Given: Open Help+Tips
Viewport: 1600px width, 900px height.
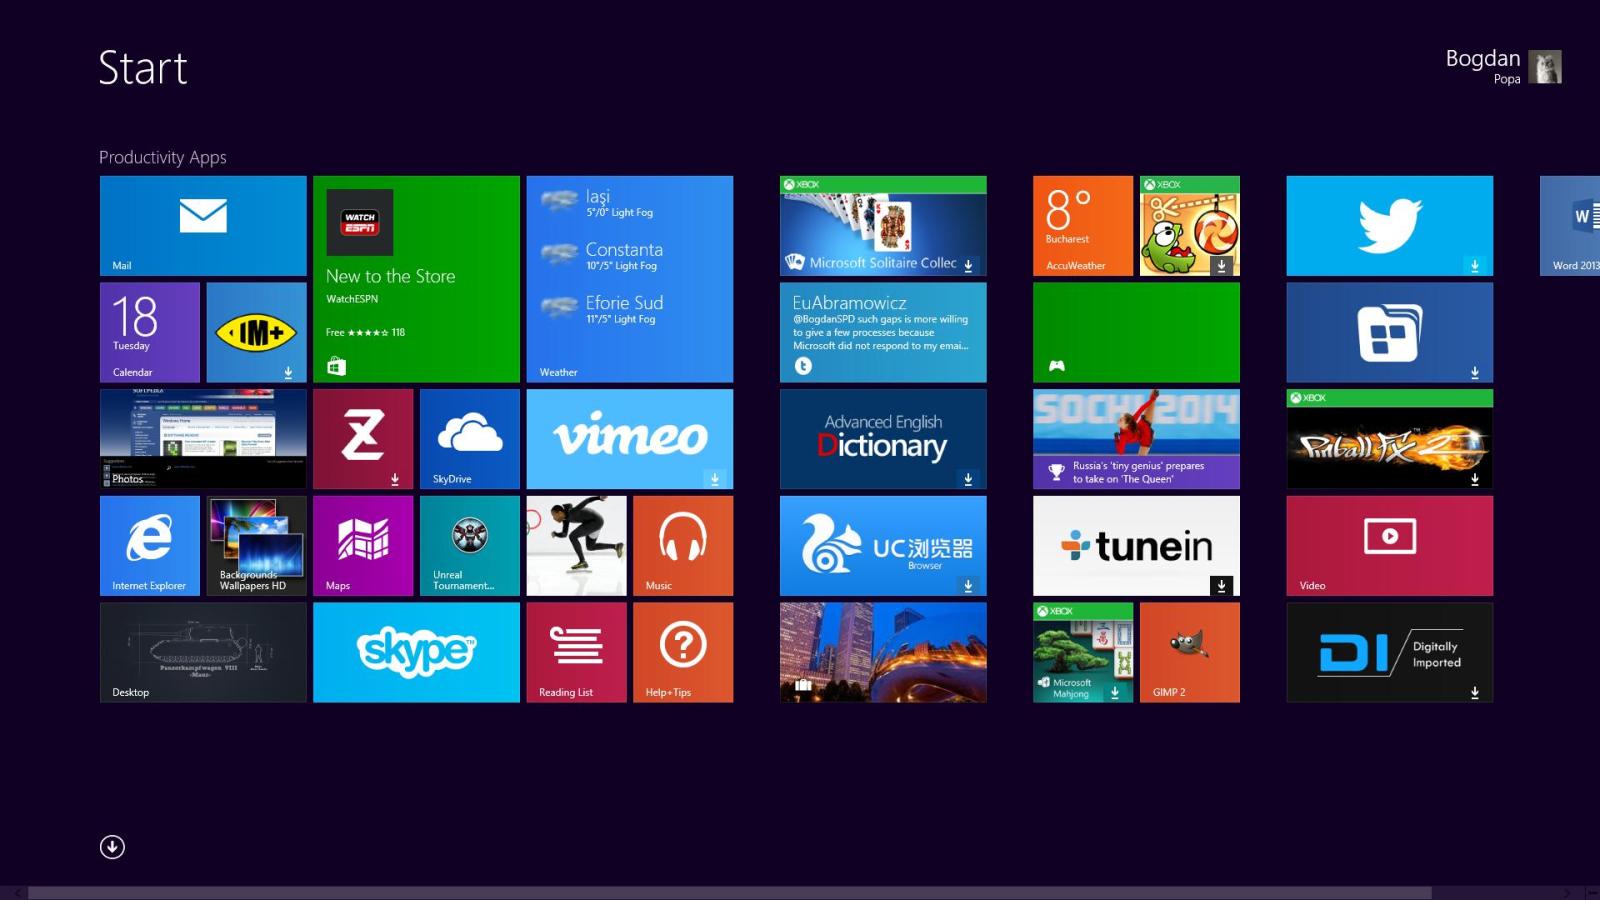Looking at the screenshot, I should 683,652.
